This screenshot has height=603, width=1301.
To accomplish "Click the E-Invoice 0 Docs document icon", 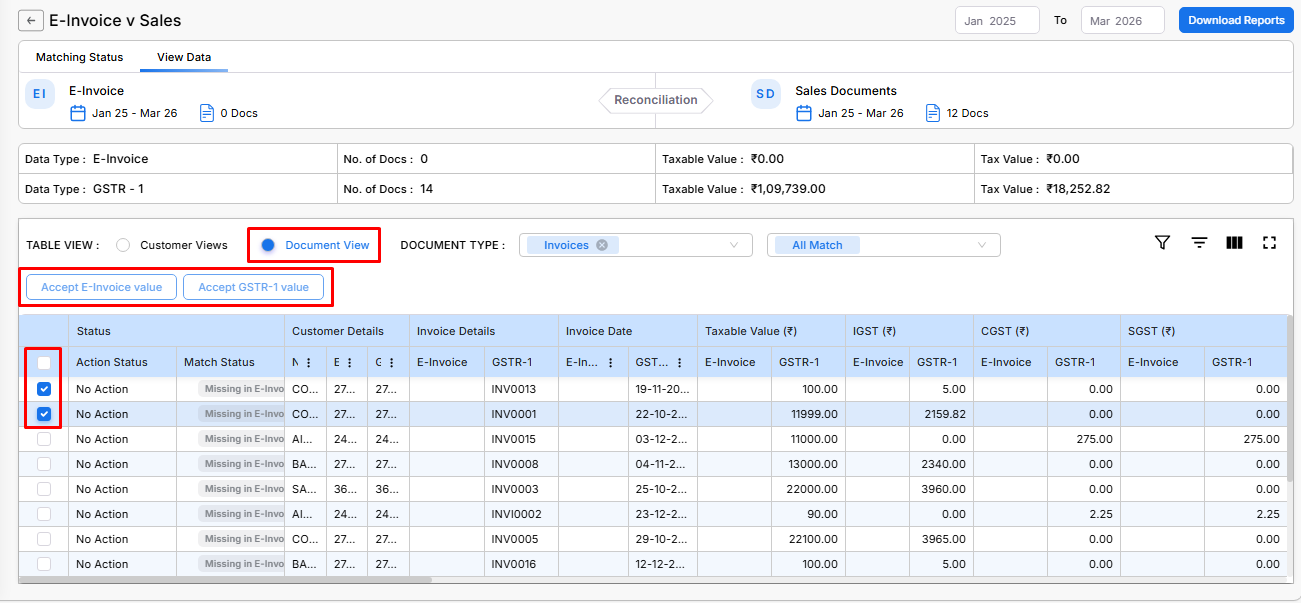I will point(207,113).
